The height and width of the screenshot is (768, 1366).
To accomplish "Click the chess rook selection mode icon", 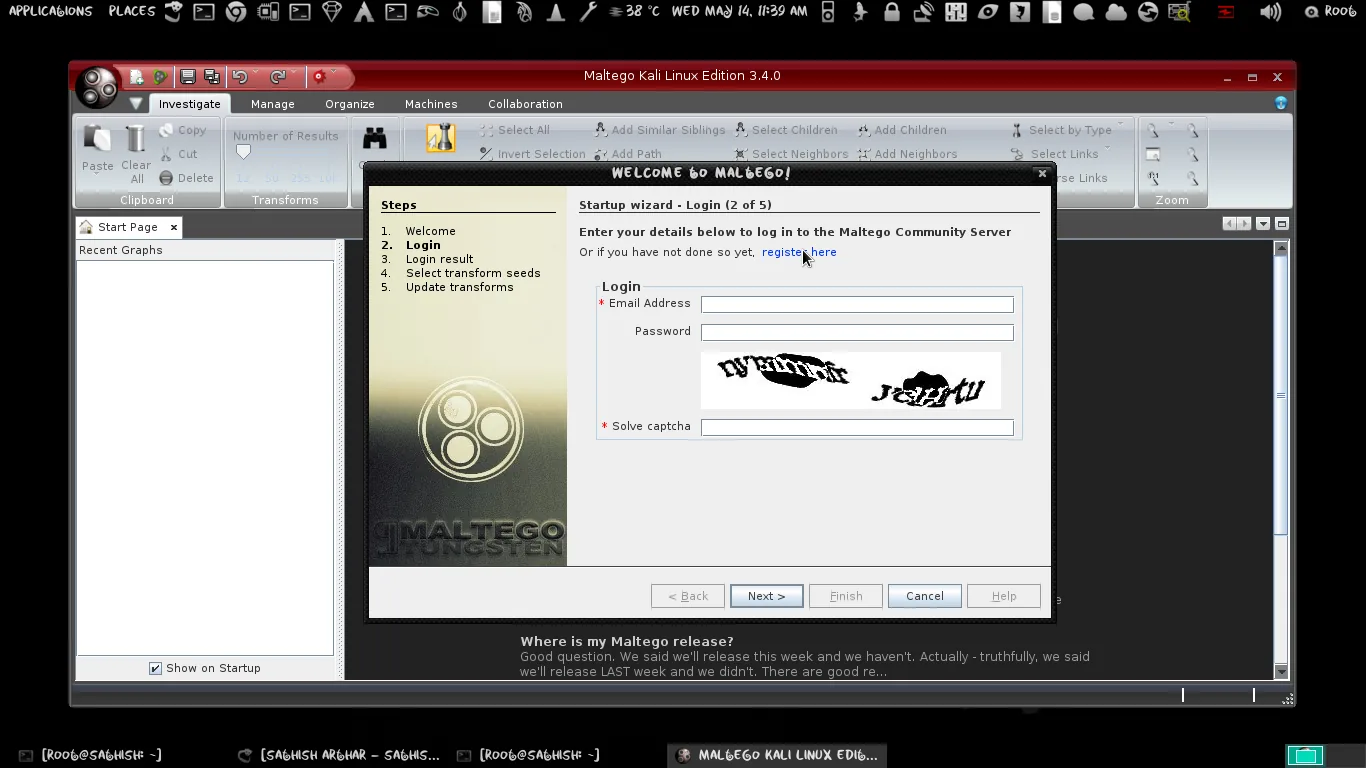I will coord(440,138).
